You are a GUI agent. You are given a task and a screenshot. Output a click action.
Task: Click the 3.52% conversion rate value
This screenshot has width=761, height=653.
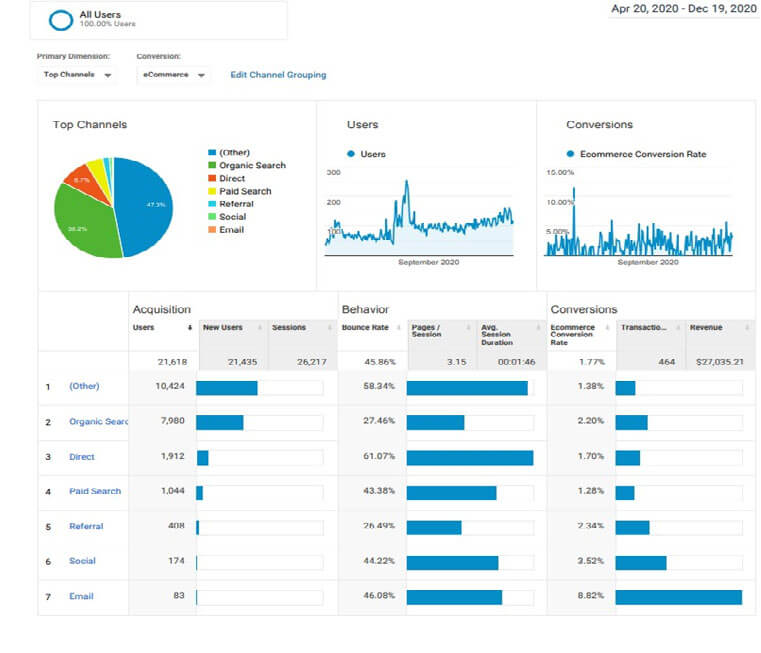591,561
